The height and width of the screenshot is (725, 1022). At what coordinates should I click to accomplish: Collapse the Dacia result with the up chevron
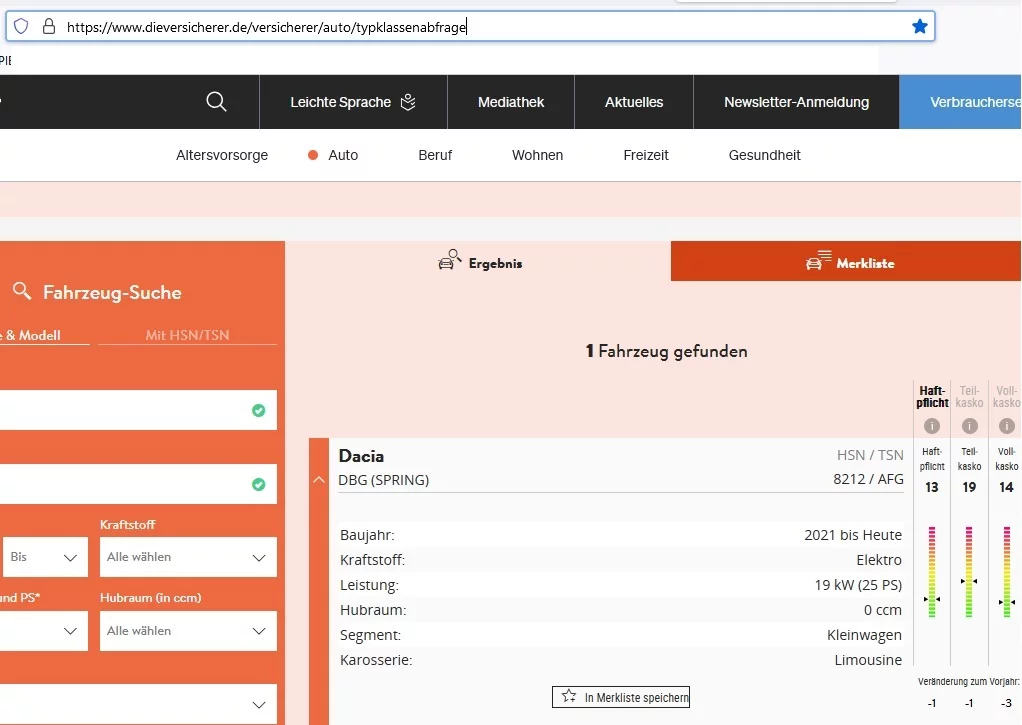pos(319,480)
